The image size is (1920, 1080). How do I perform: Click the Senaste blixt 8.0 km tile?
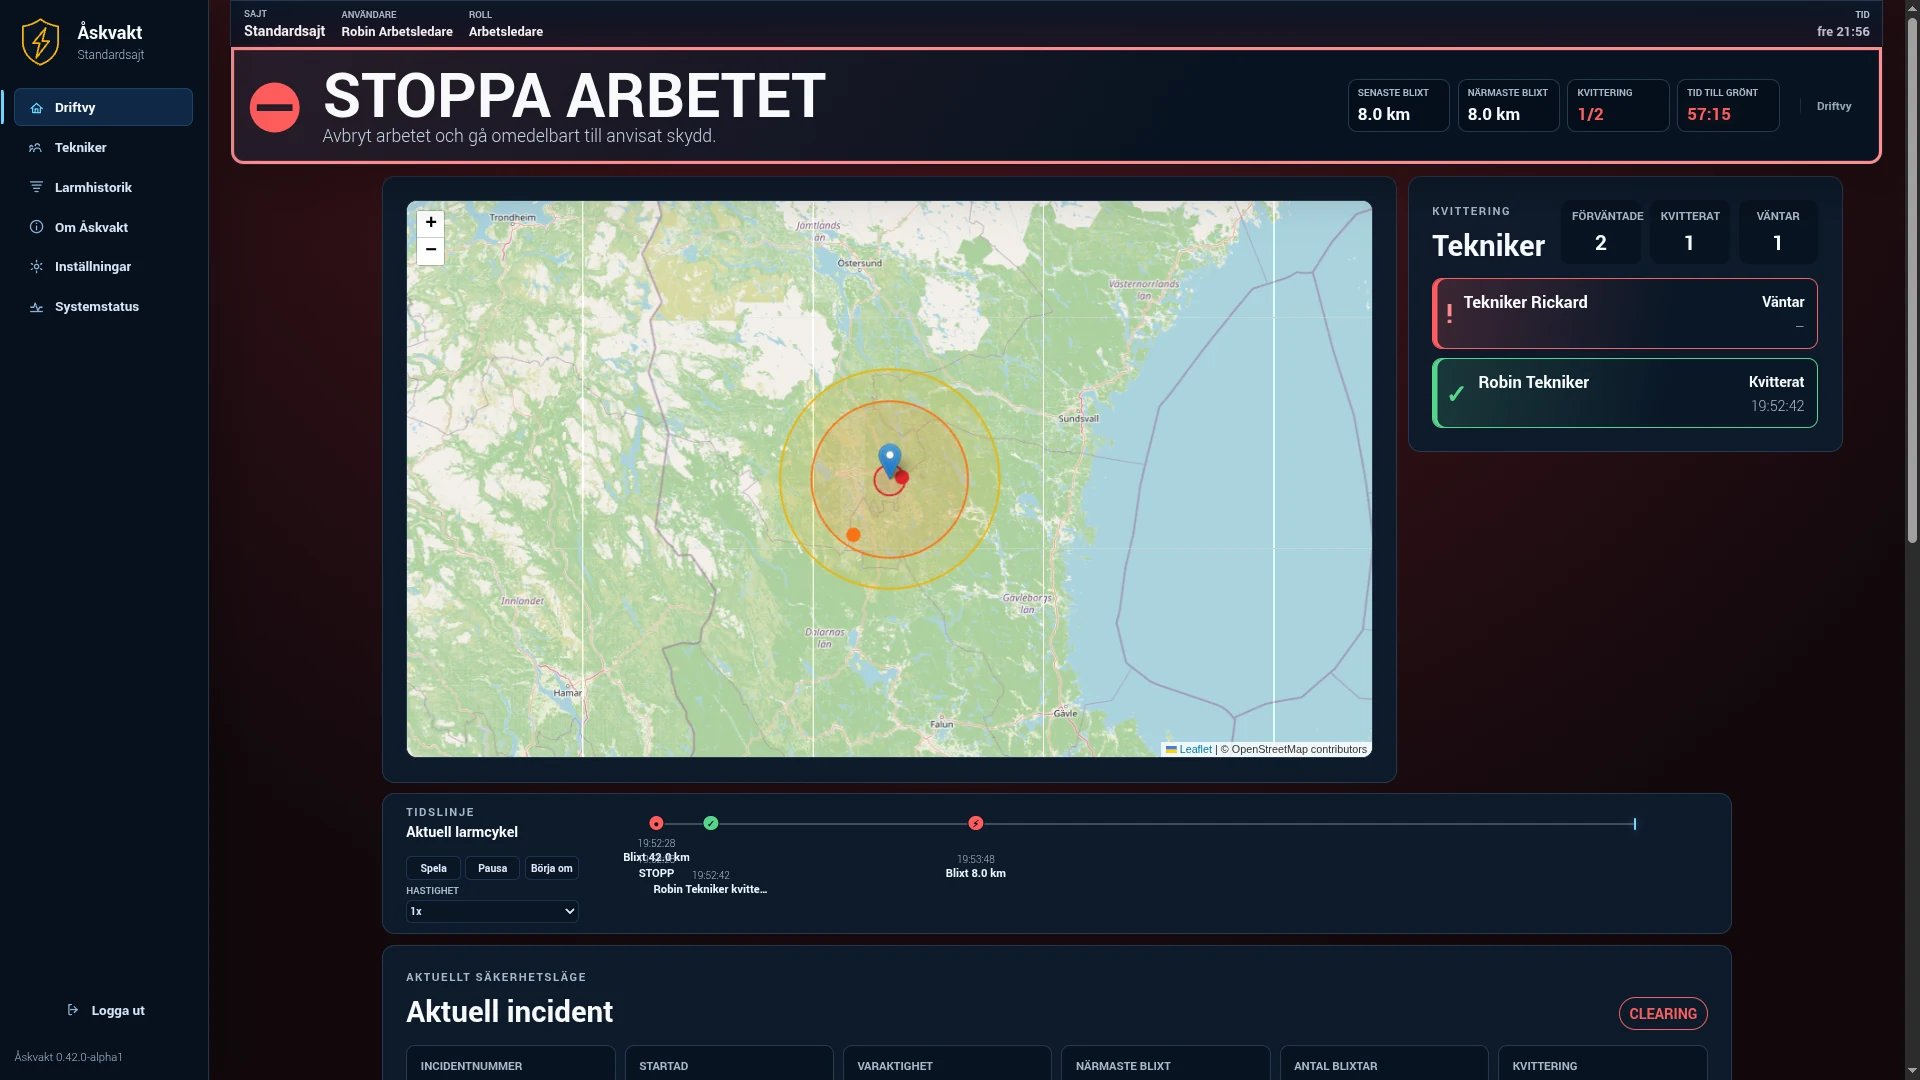click(1398, 105)
